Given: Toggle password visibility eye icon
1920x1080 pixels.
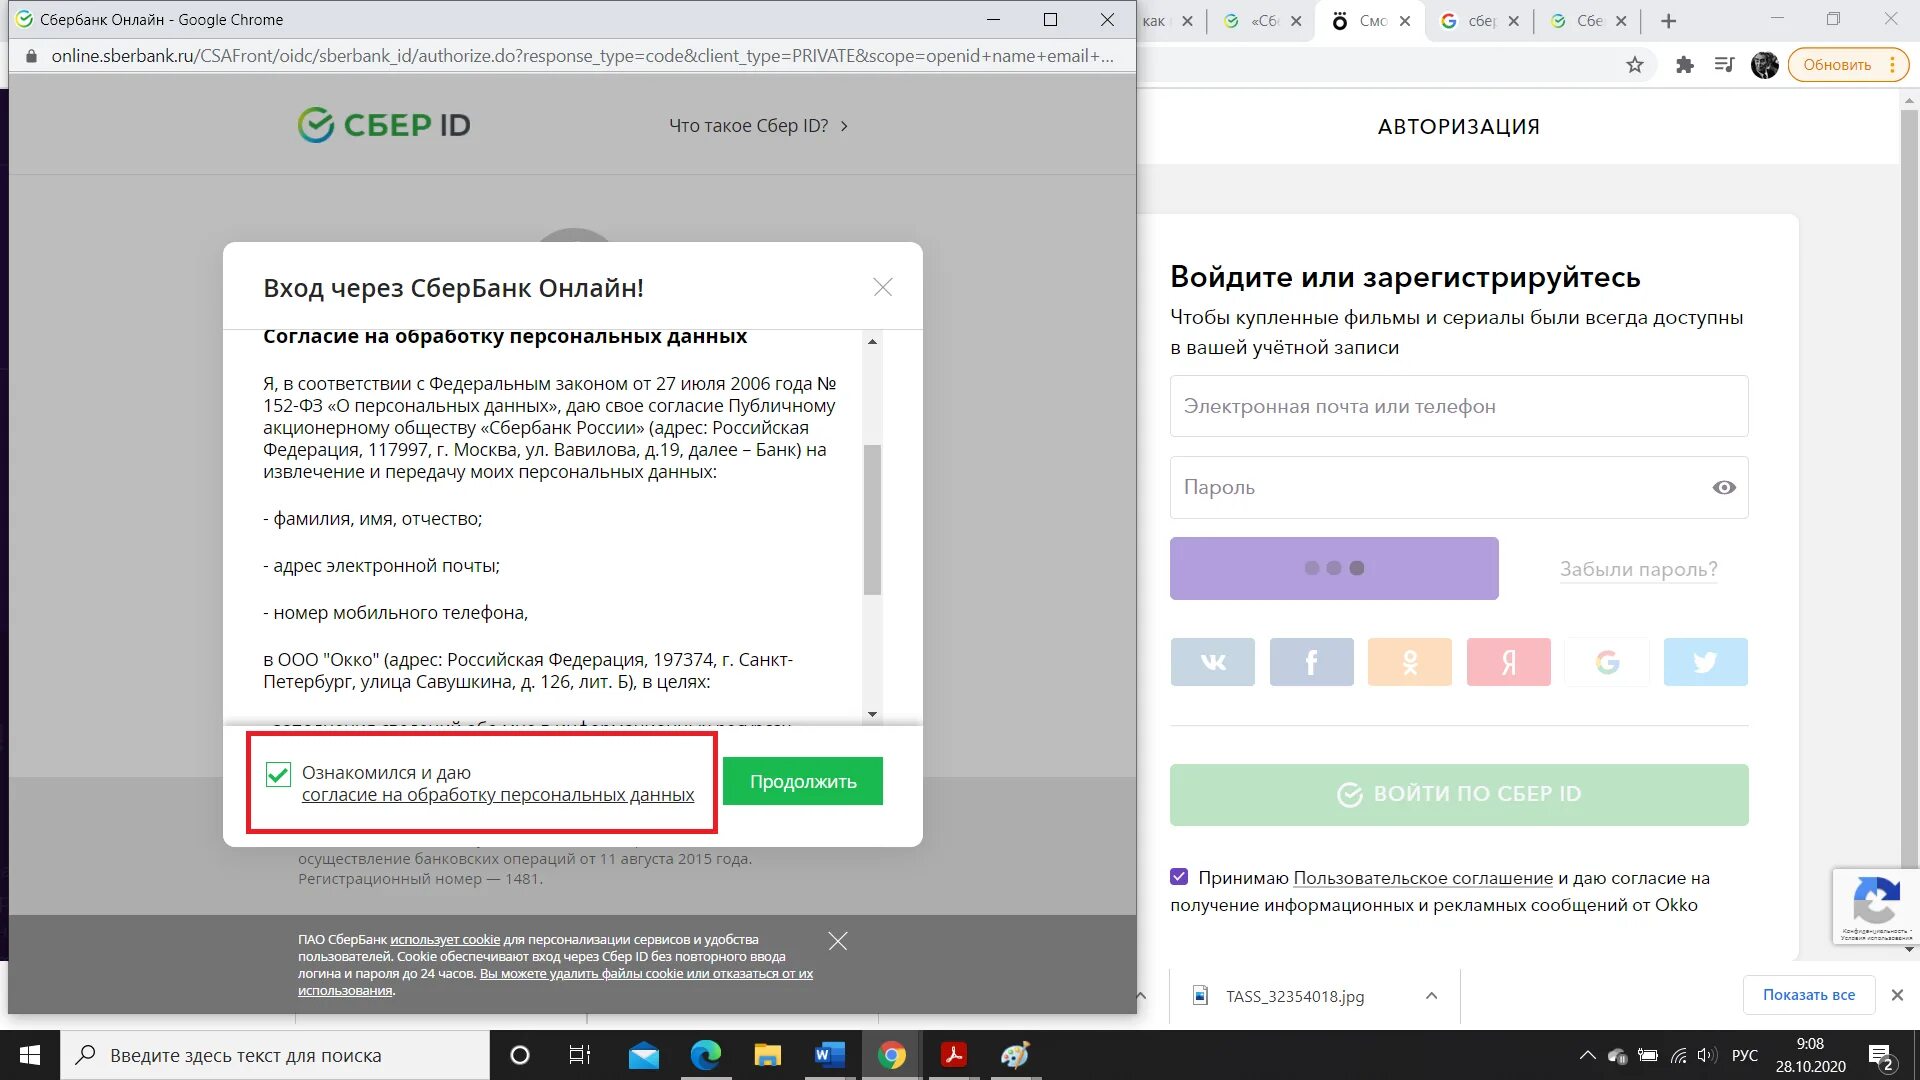Looking at the screenshot, I should (x=1724, y=488).
